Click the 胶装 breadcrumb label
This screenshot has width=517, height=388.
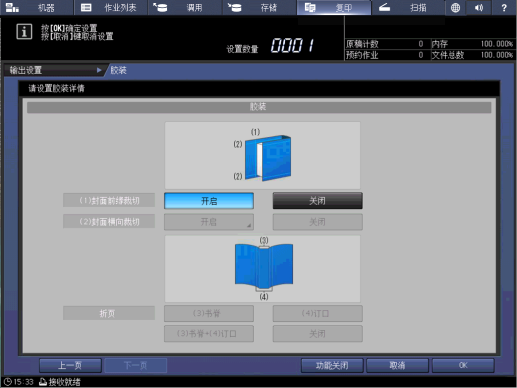click(118, 70)
